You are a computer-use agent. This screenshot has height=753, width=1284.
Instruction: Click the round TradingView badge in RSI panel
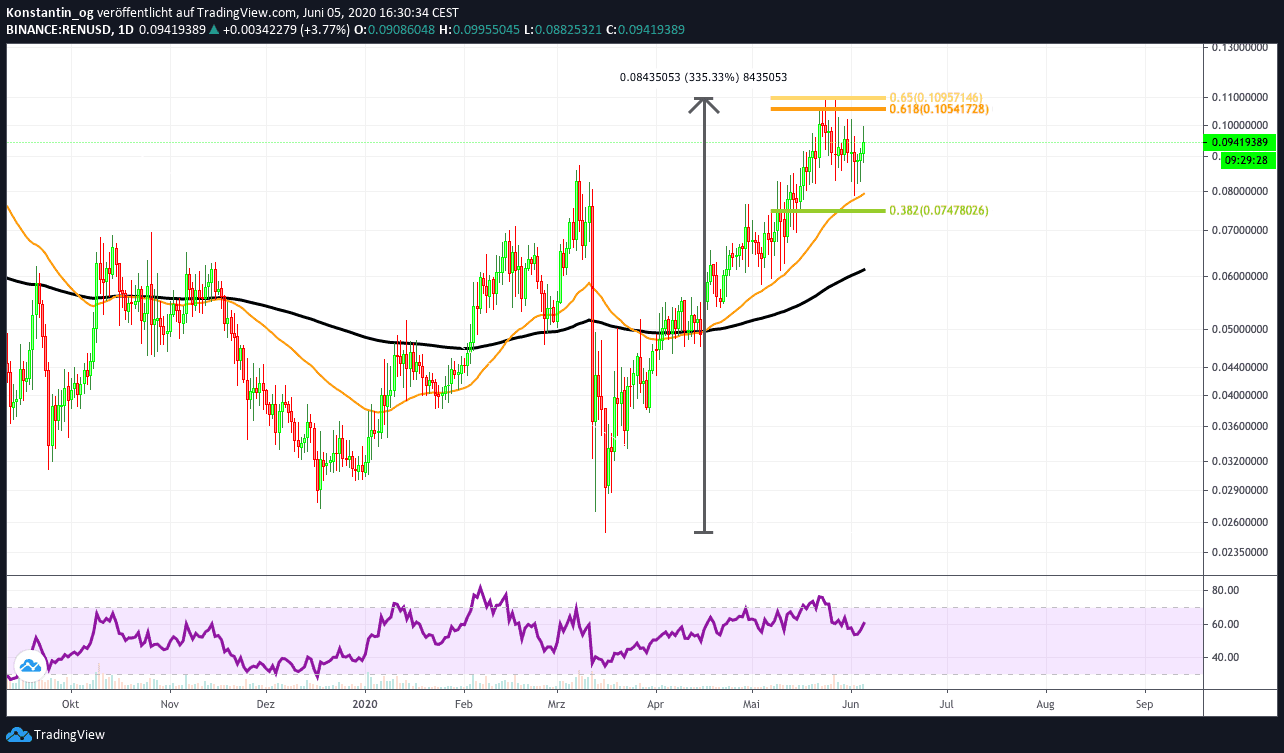(29, 665)
